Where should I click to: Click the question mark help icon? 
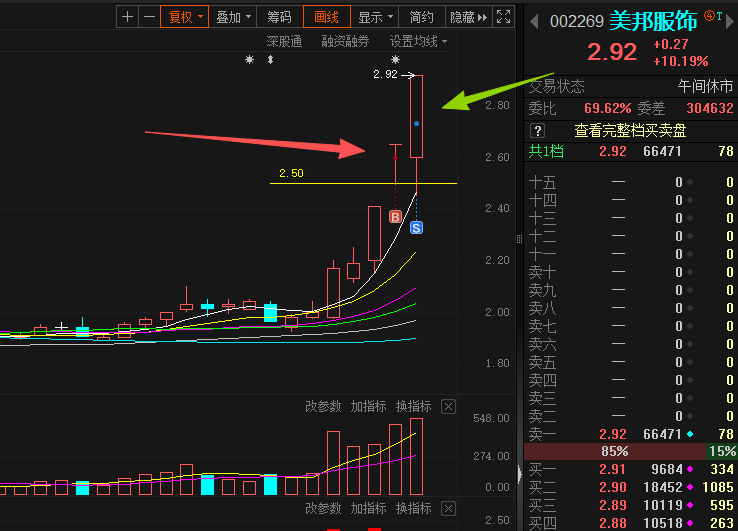537,130
